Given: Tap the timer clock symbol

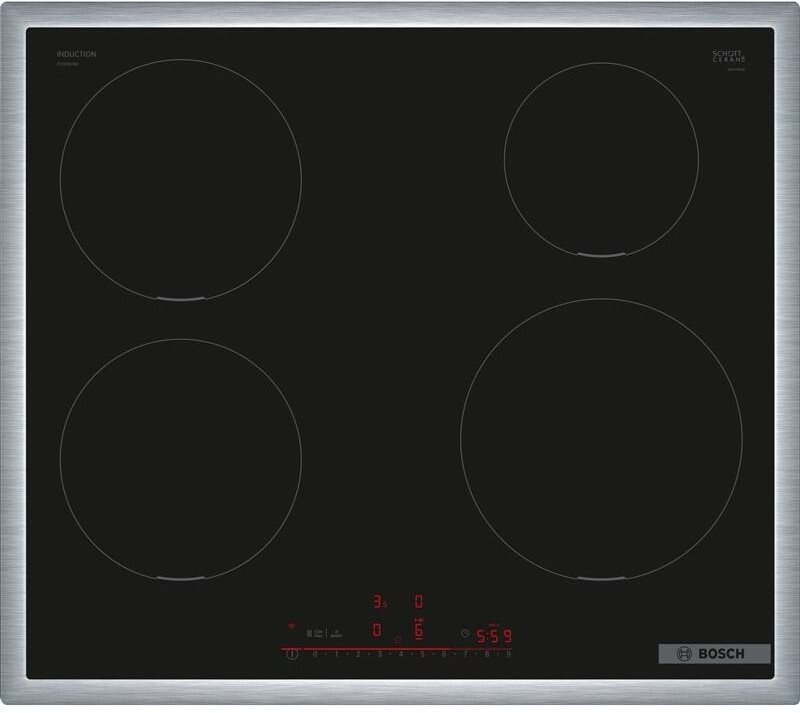Looking at the screenshot, I should 464,633.
